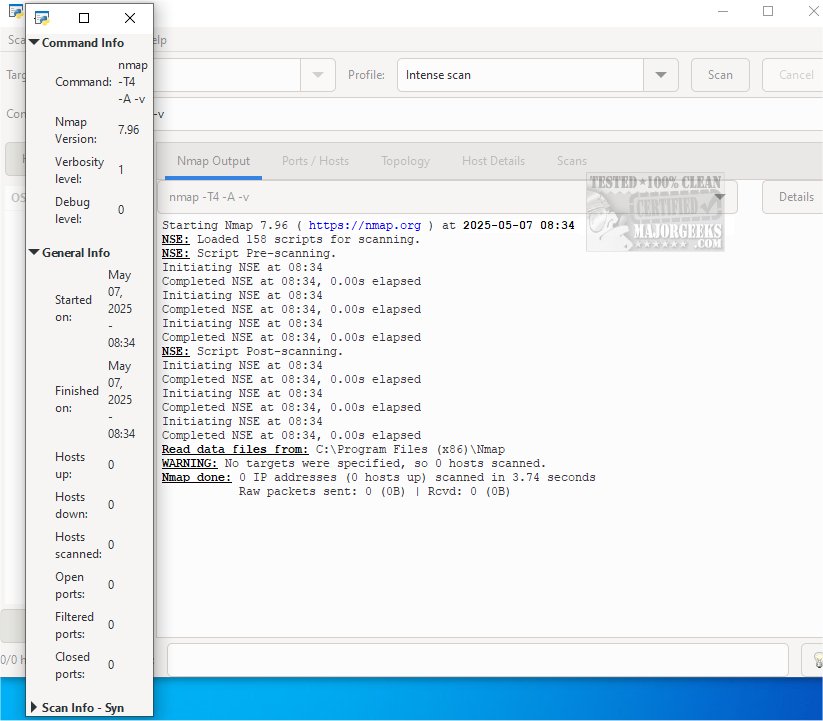
Task: Click the 'Read data files from:' output text
Action: click(235, 449)
